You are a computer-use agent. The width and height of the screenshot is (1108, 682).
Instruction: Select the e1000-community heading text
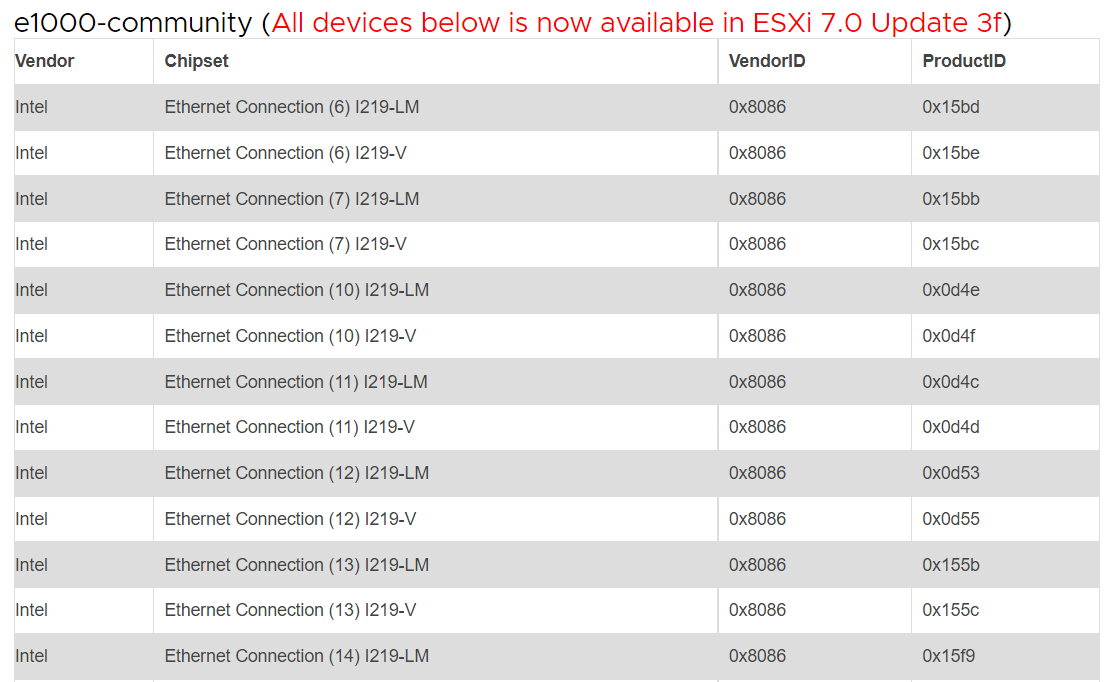point(133,23)
